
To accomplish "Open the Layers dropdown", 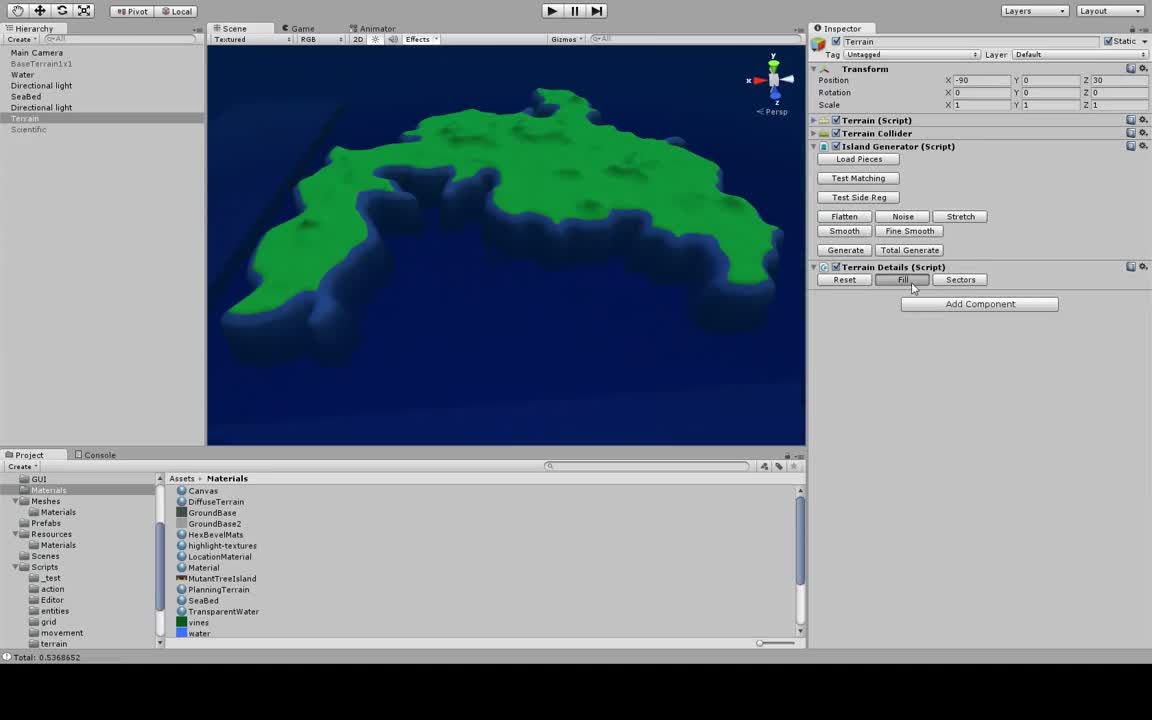I will [1033, 11].
